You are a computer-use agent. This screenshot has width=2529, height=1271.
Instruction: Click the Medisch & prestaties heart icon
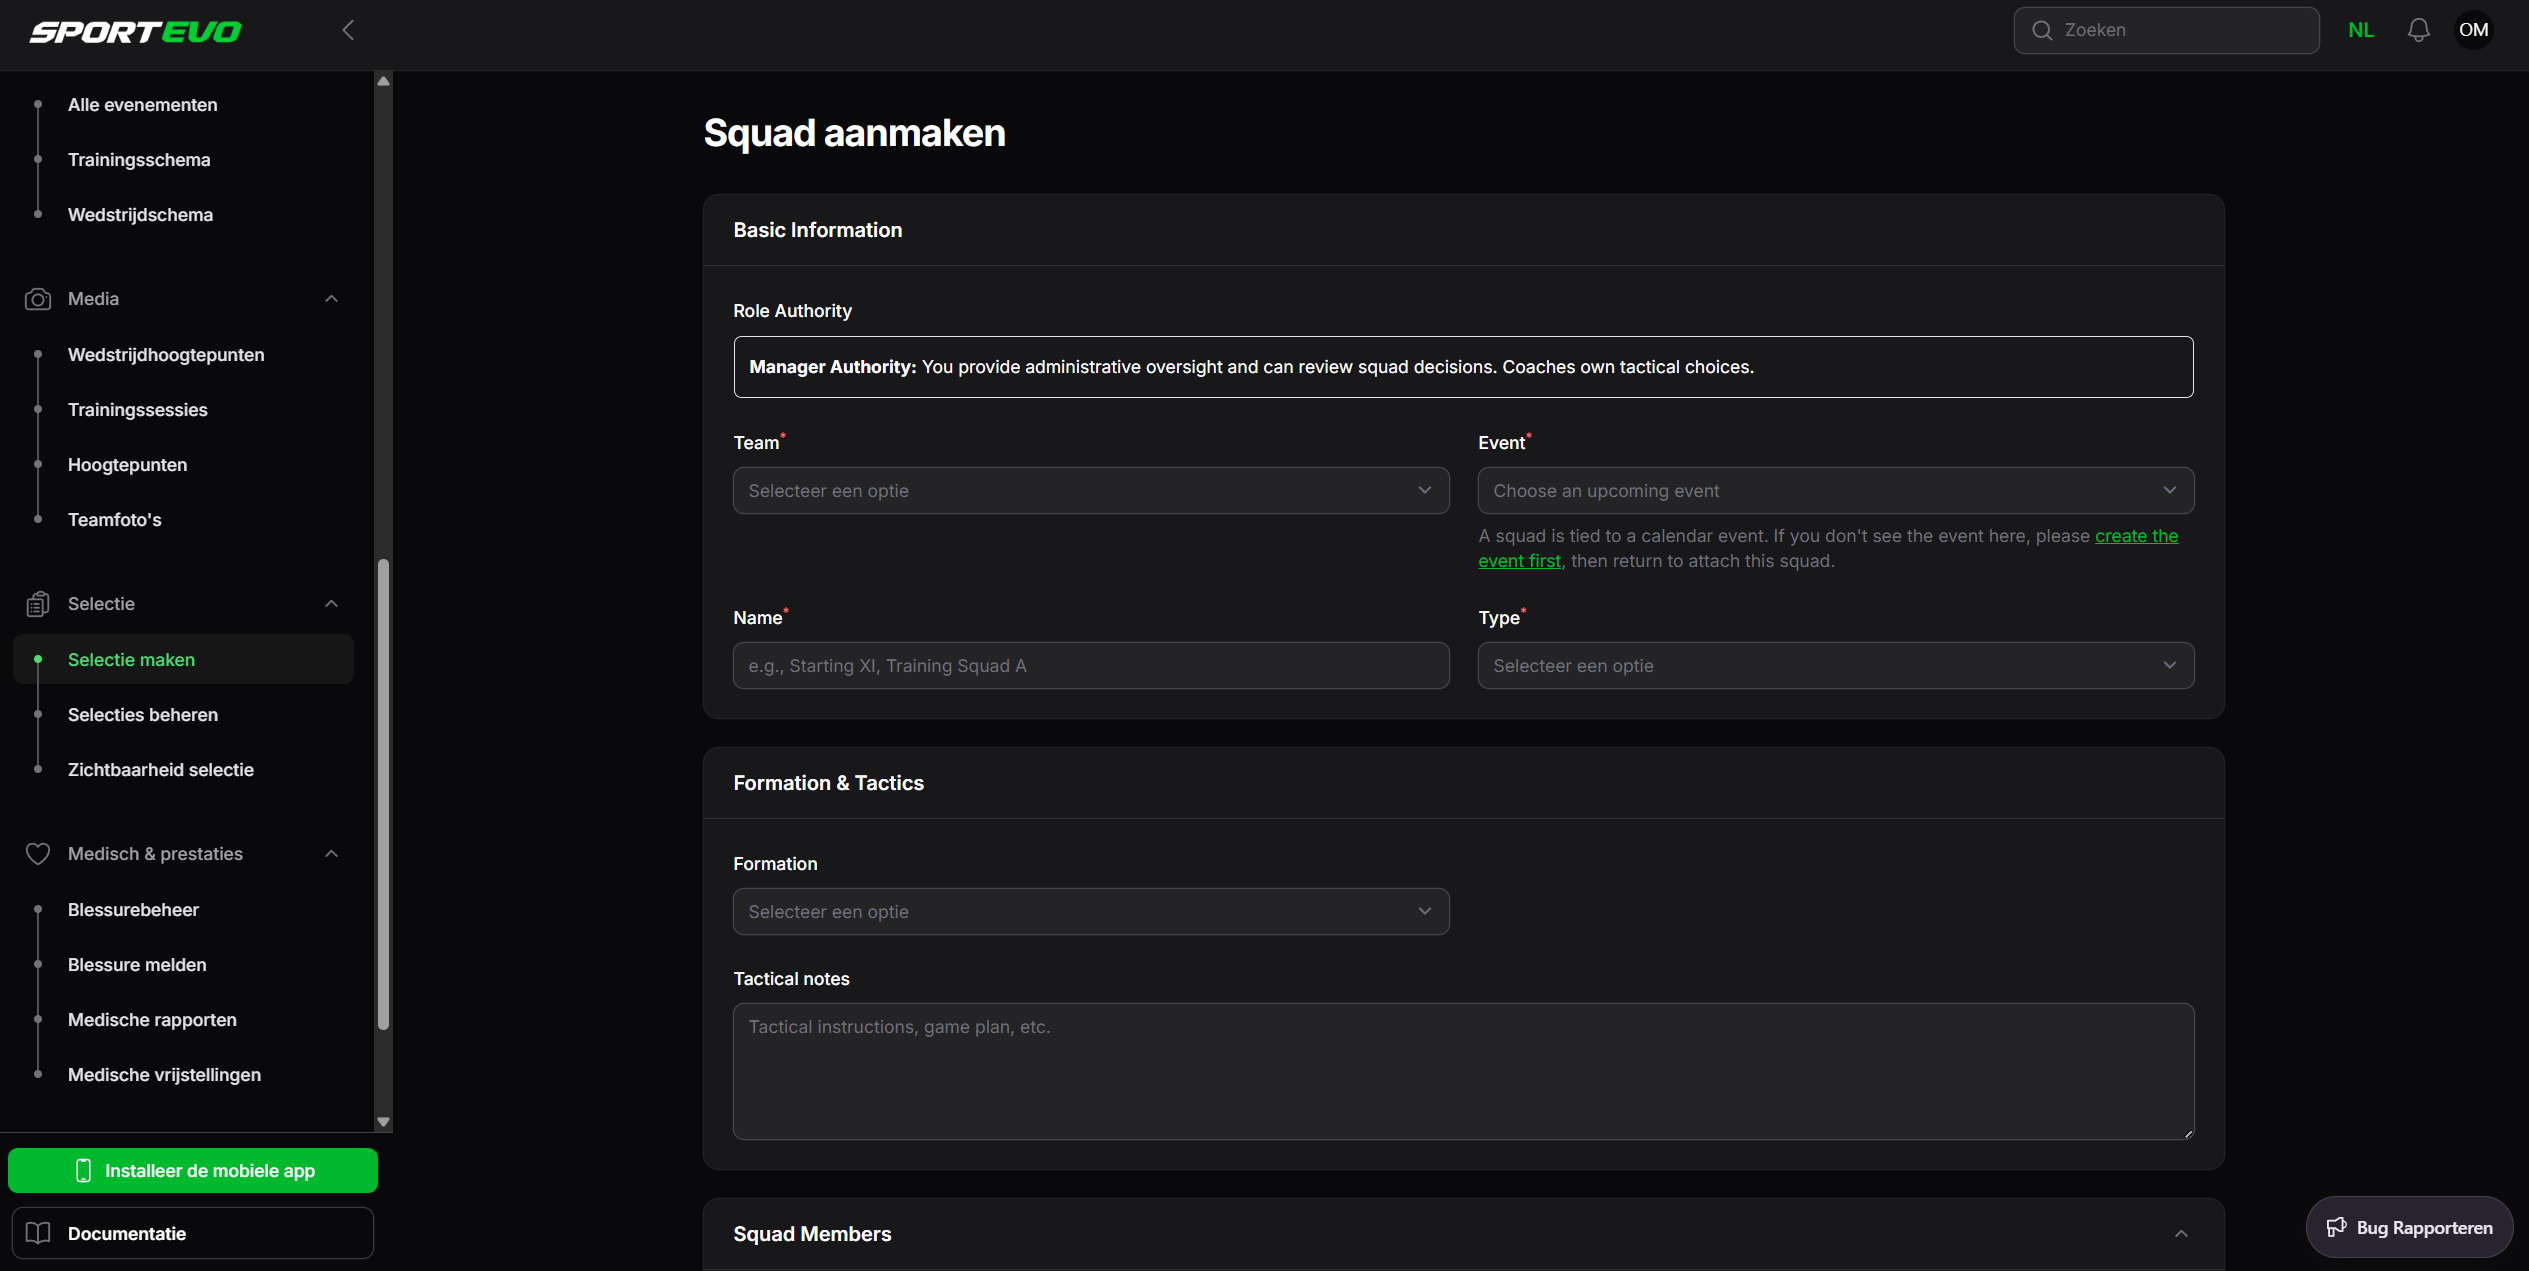38,854
